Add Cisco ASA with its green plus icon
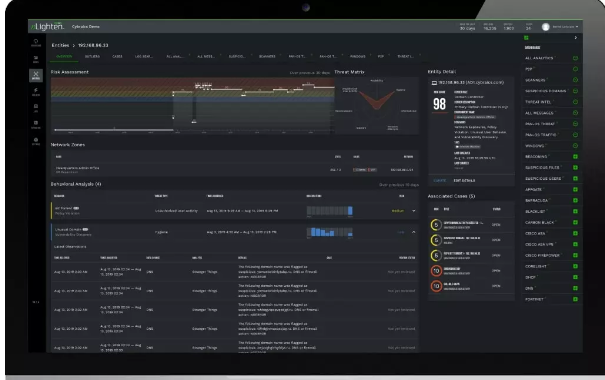Image resolution: width=605 pixels, height=380 pixels. [575, 233]
